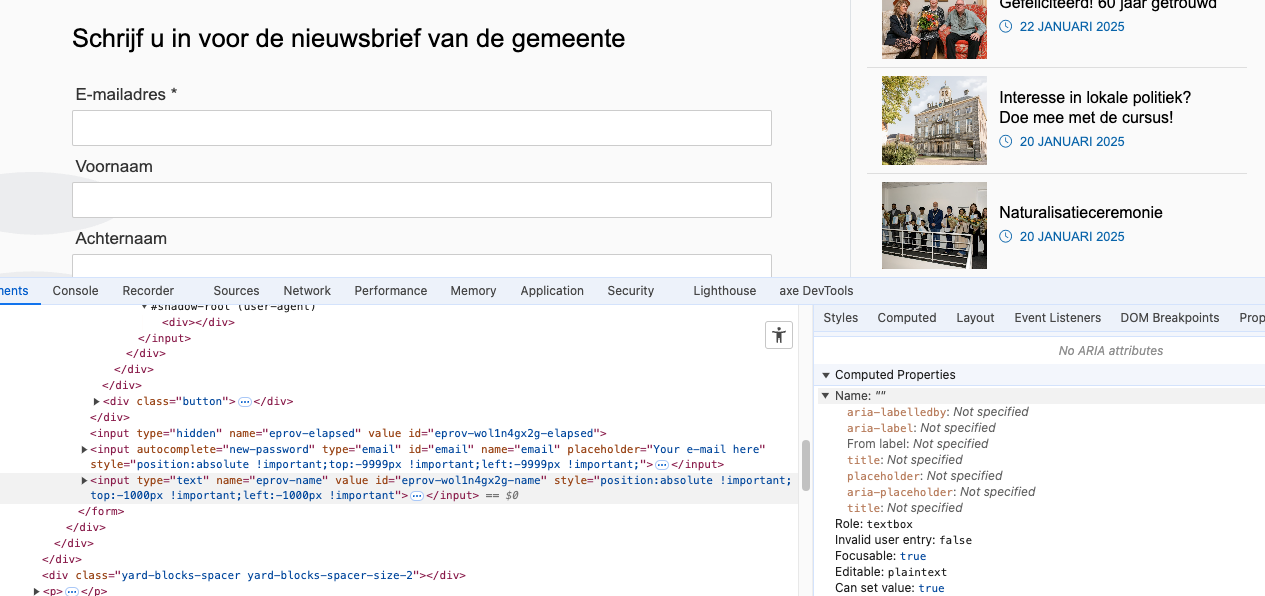Select the #shadow-root (user-agent) line
The image size is (1265, 596).
point(231,308)
